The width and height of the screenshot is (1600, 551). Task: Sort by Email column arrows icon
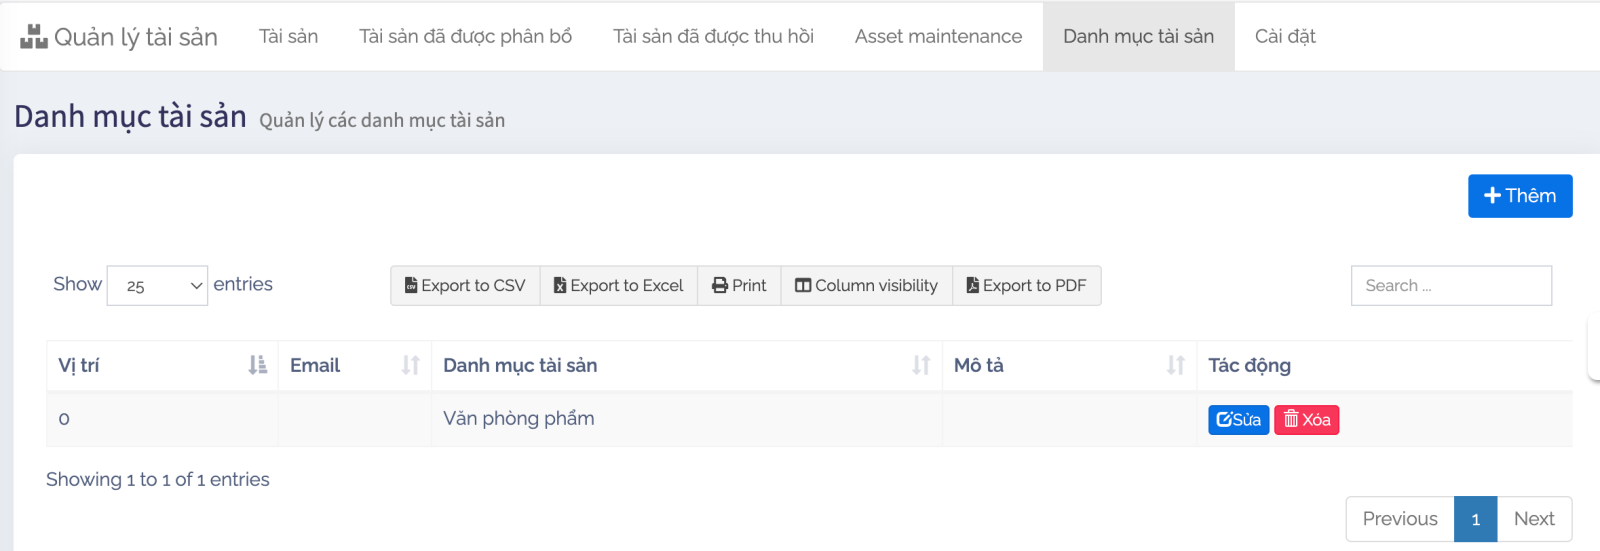click(x=410, y=366)
